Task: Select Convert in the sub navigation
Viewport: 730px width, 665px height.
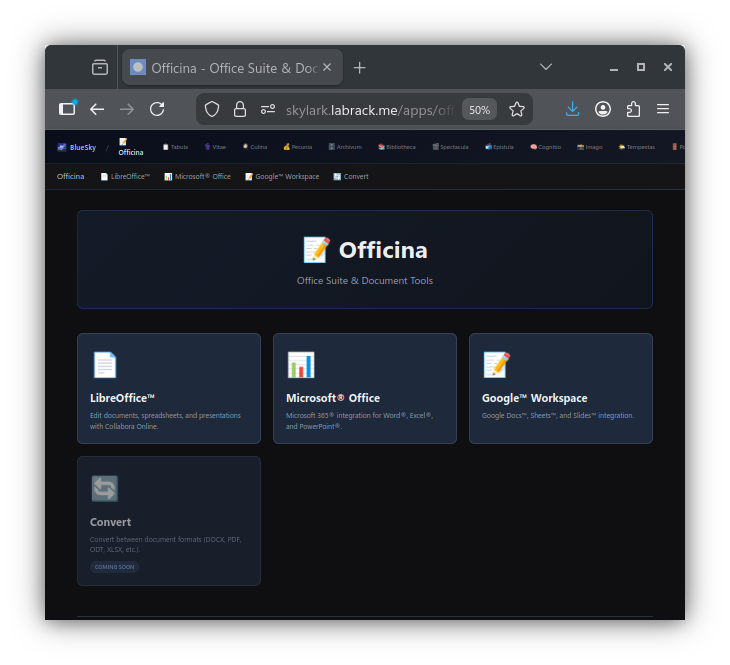Action: tap(351, 176)
